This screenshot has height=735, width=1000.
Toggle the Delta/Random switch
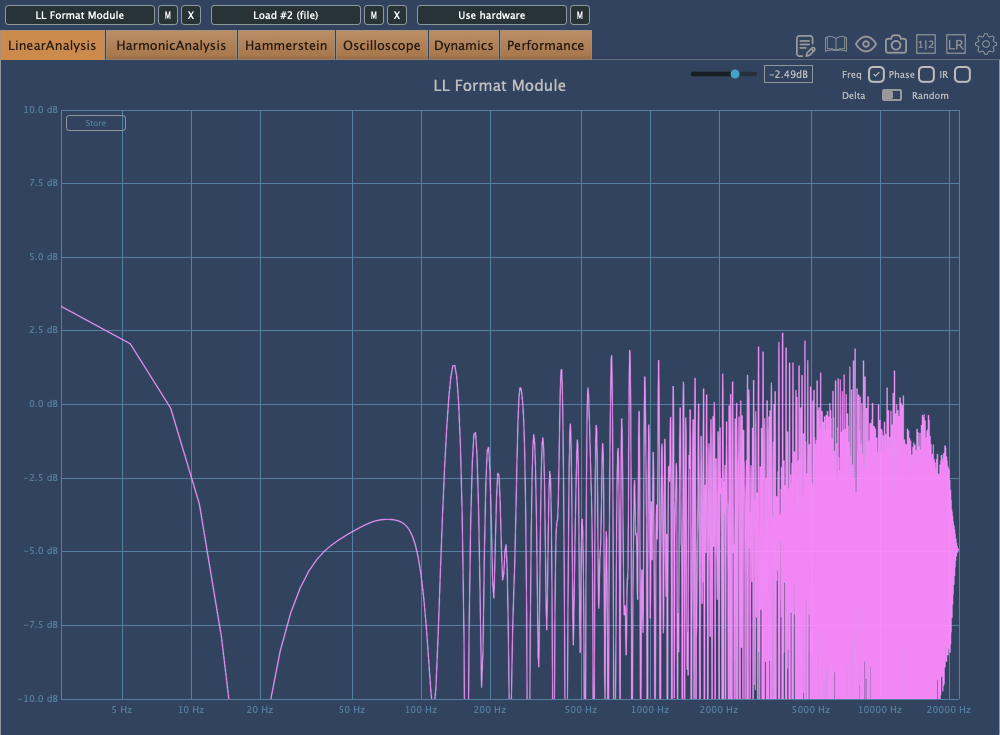(891, 95)
